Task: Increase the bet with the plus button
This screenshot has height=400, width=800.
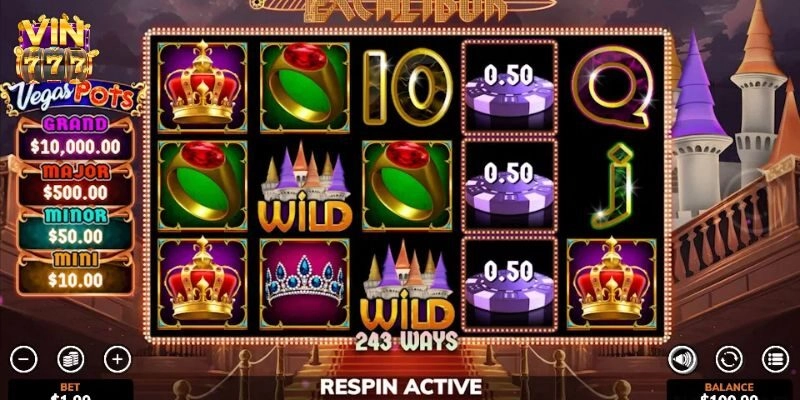Action: tap(117, 360)
